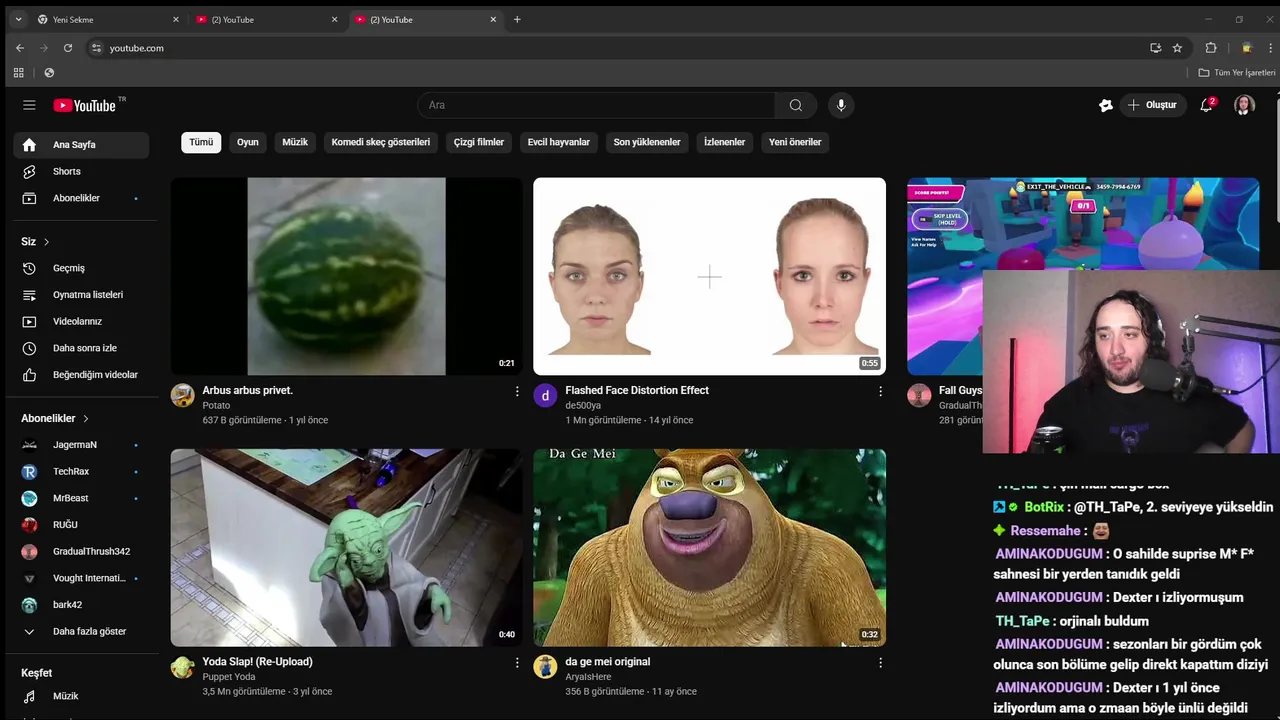Open more options for Flashed Face Distortion Effect

[x=880, y=391]
